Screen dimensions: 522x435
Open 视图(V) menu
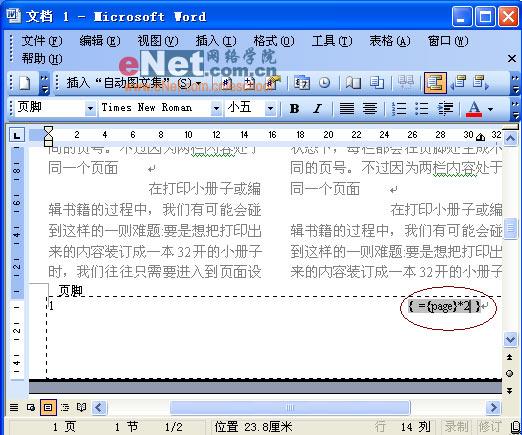coord(158,41)
